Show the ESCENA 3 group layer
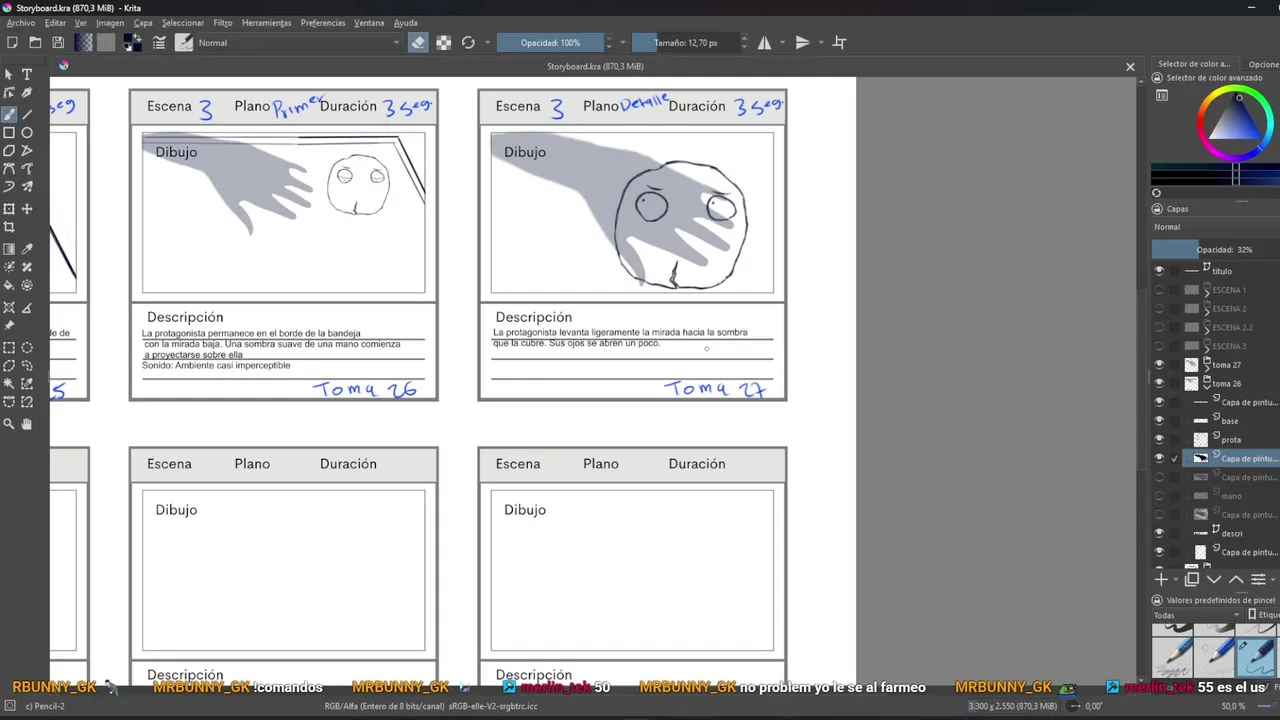1280x720 pixels. point(1159,345)
